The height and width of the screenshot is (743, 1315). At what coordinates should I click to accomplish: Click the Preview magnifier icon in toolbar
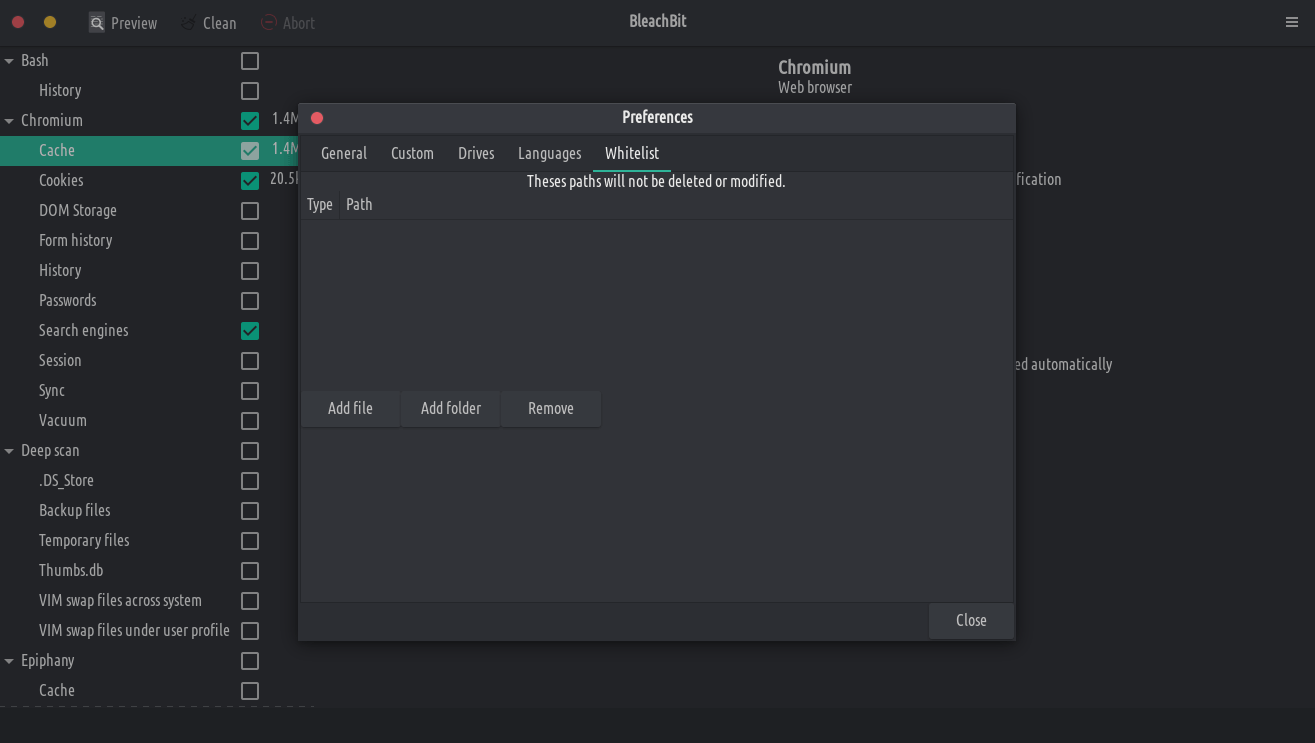pyautogui.click(x=96, y=22)
